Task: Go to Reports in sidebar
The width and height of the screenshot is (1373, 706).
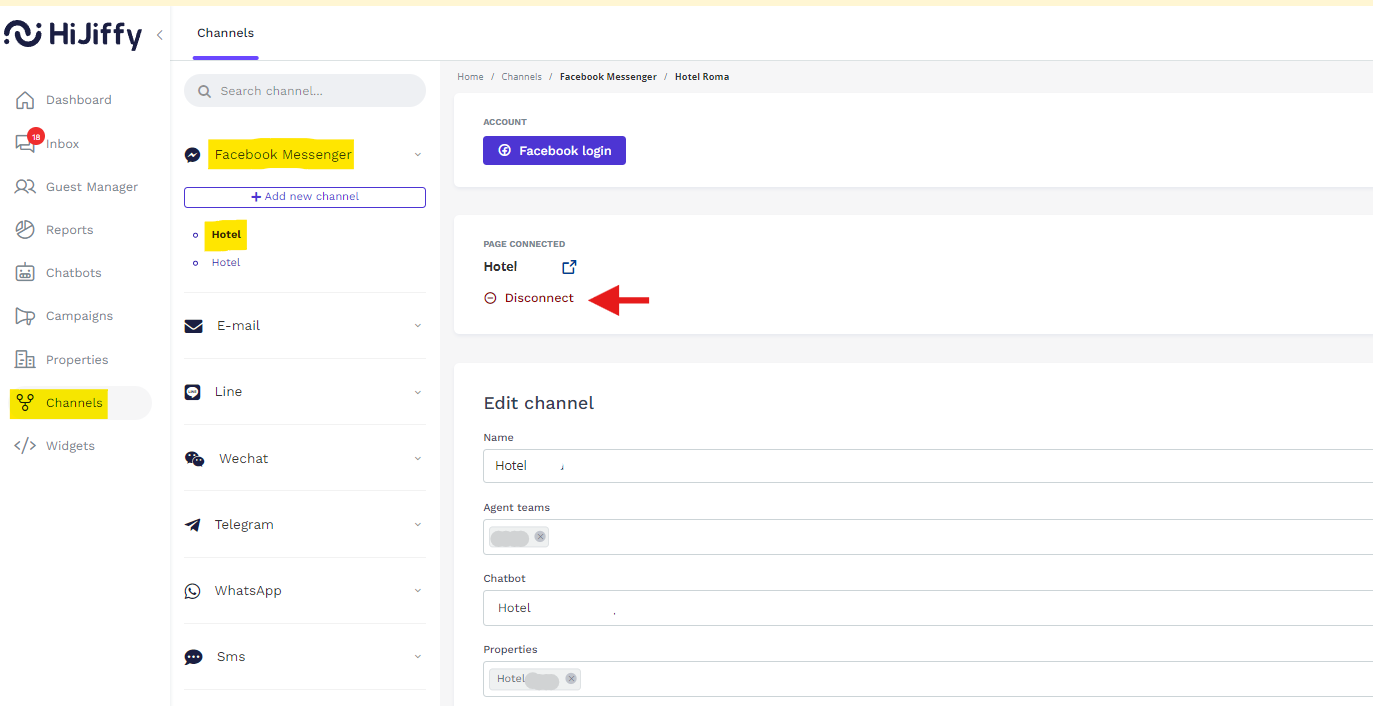Action: pyautogui.click(x=69, y=230)
